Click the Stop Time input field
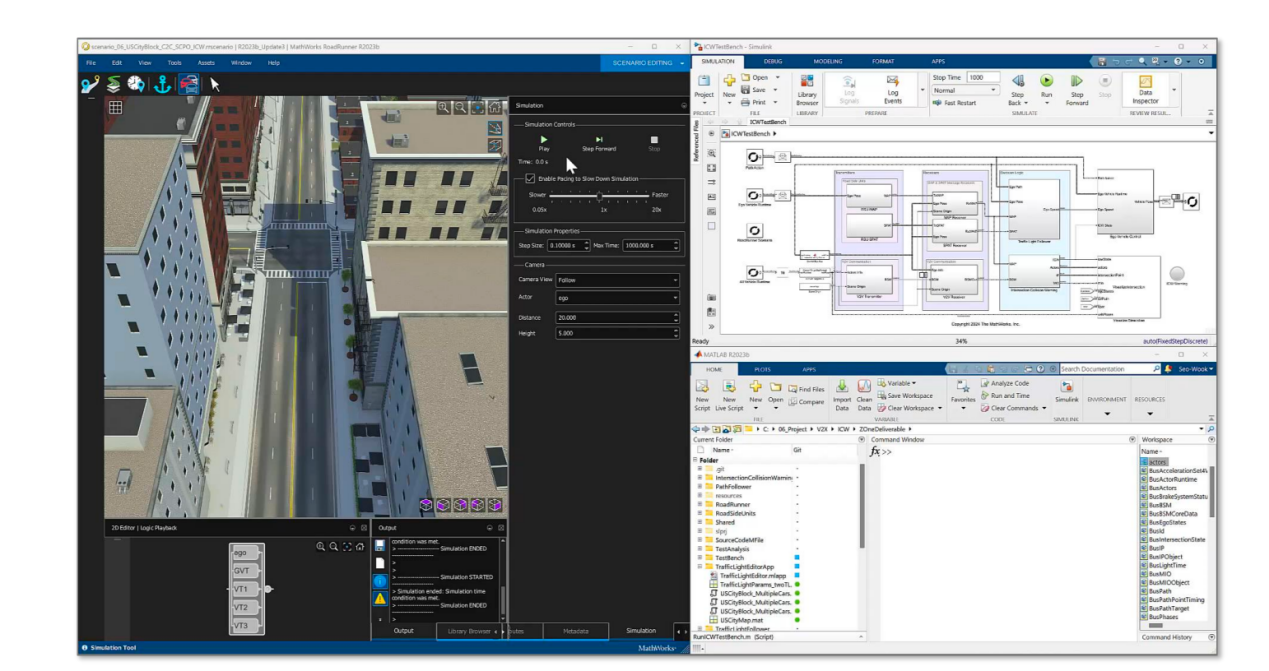Viewport: 1269px width, 671px height. [982, 77]
